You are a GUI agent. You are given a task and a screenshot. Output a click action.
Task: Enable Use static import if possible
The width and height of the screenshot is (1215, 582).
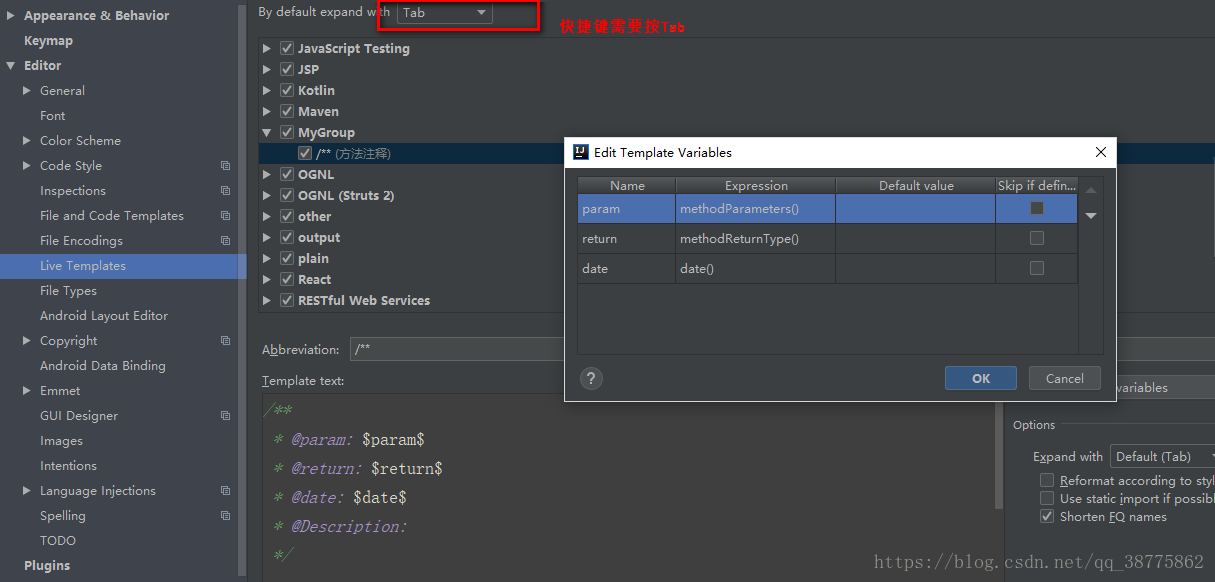(x=1047, y=498)
